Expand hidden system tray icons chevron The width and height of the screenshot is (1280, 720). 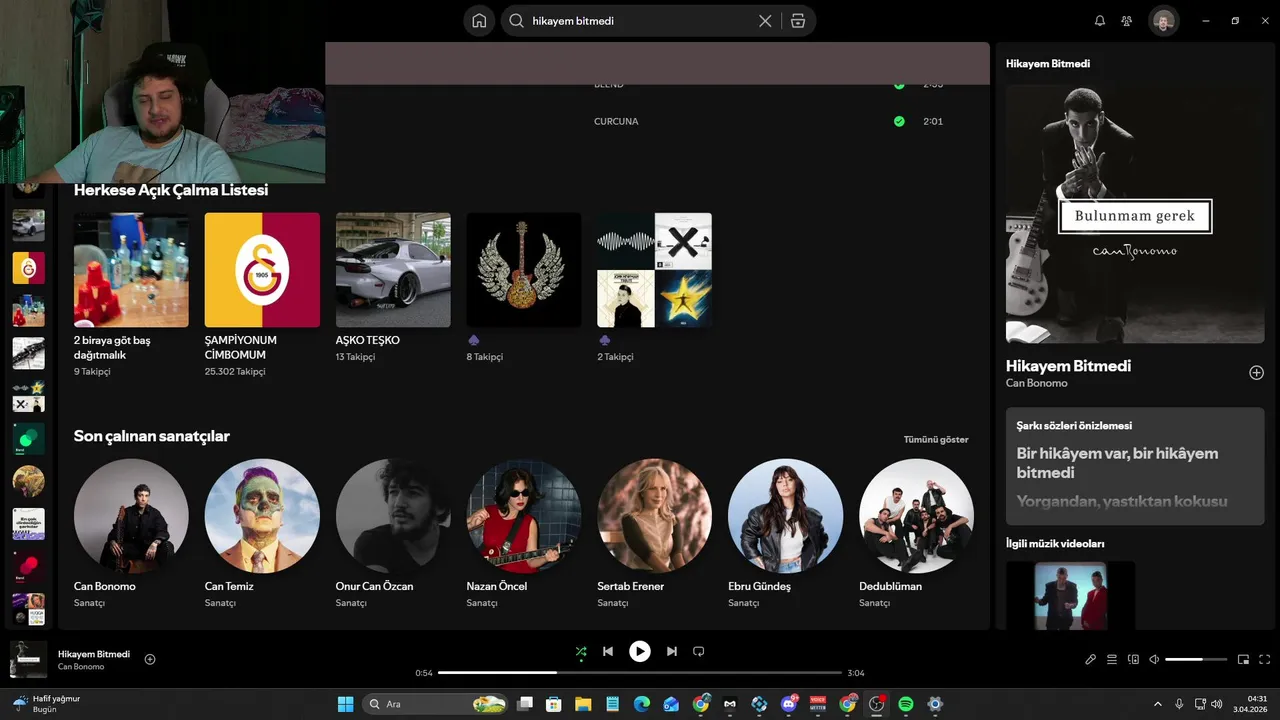1158,704
